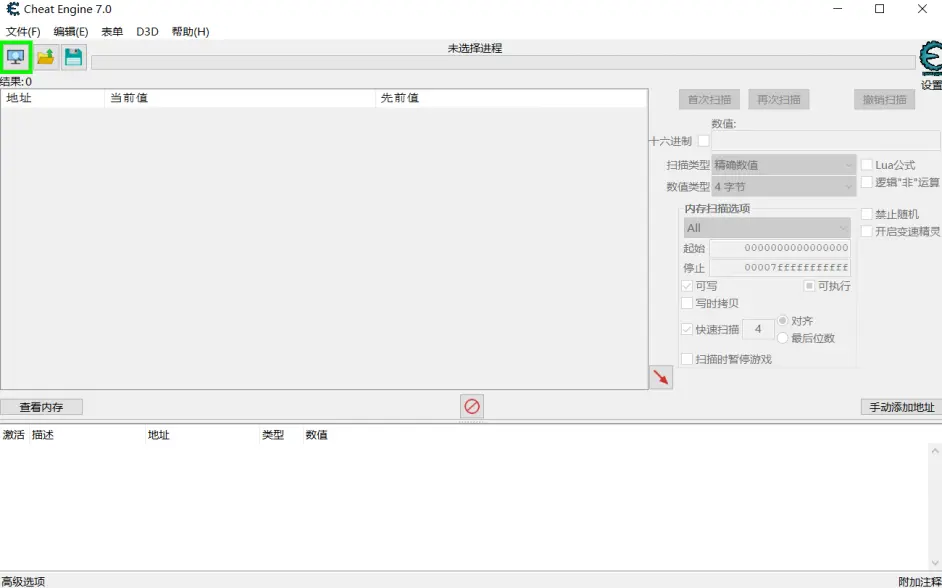Image resolution: width=942 pixels, height=588 pixels.
Task: Enable the 十六进制 checkbox
Action: (703, 141)
